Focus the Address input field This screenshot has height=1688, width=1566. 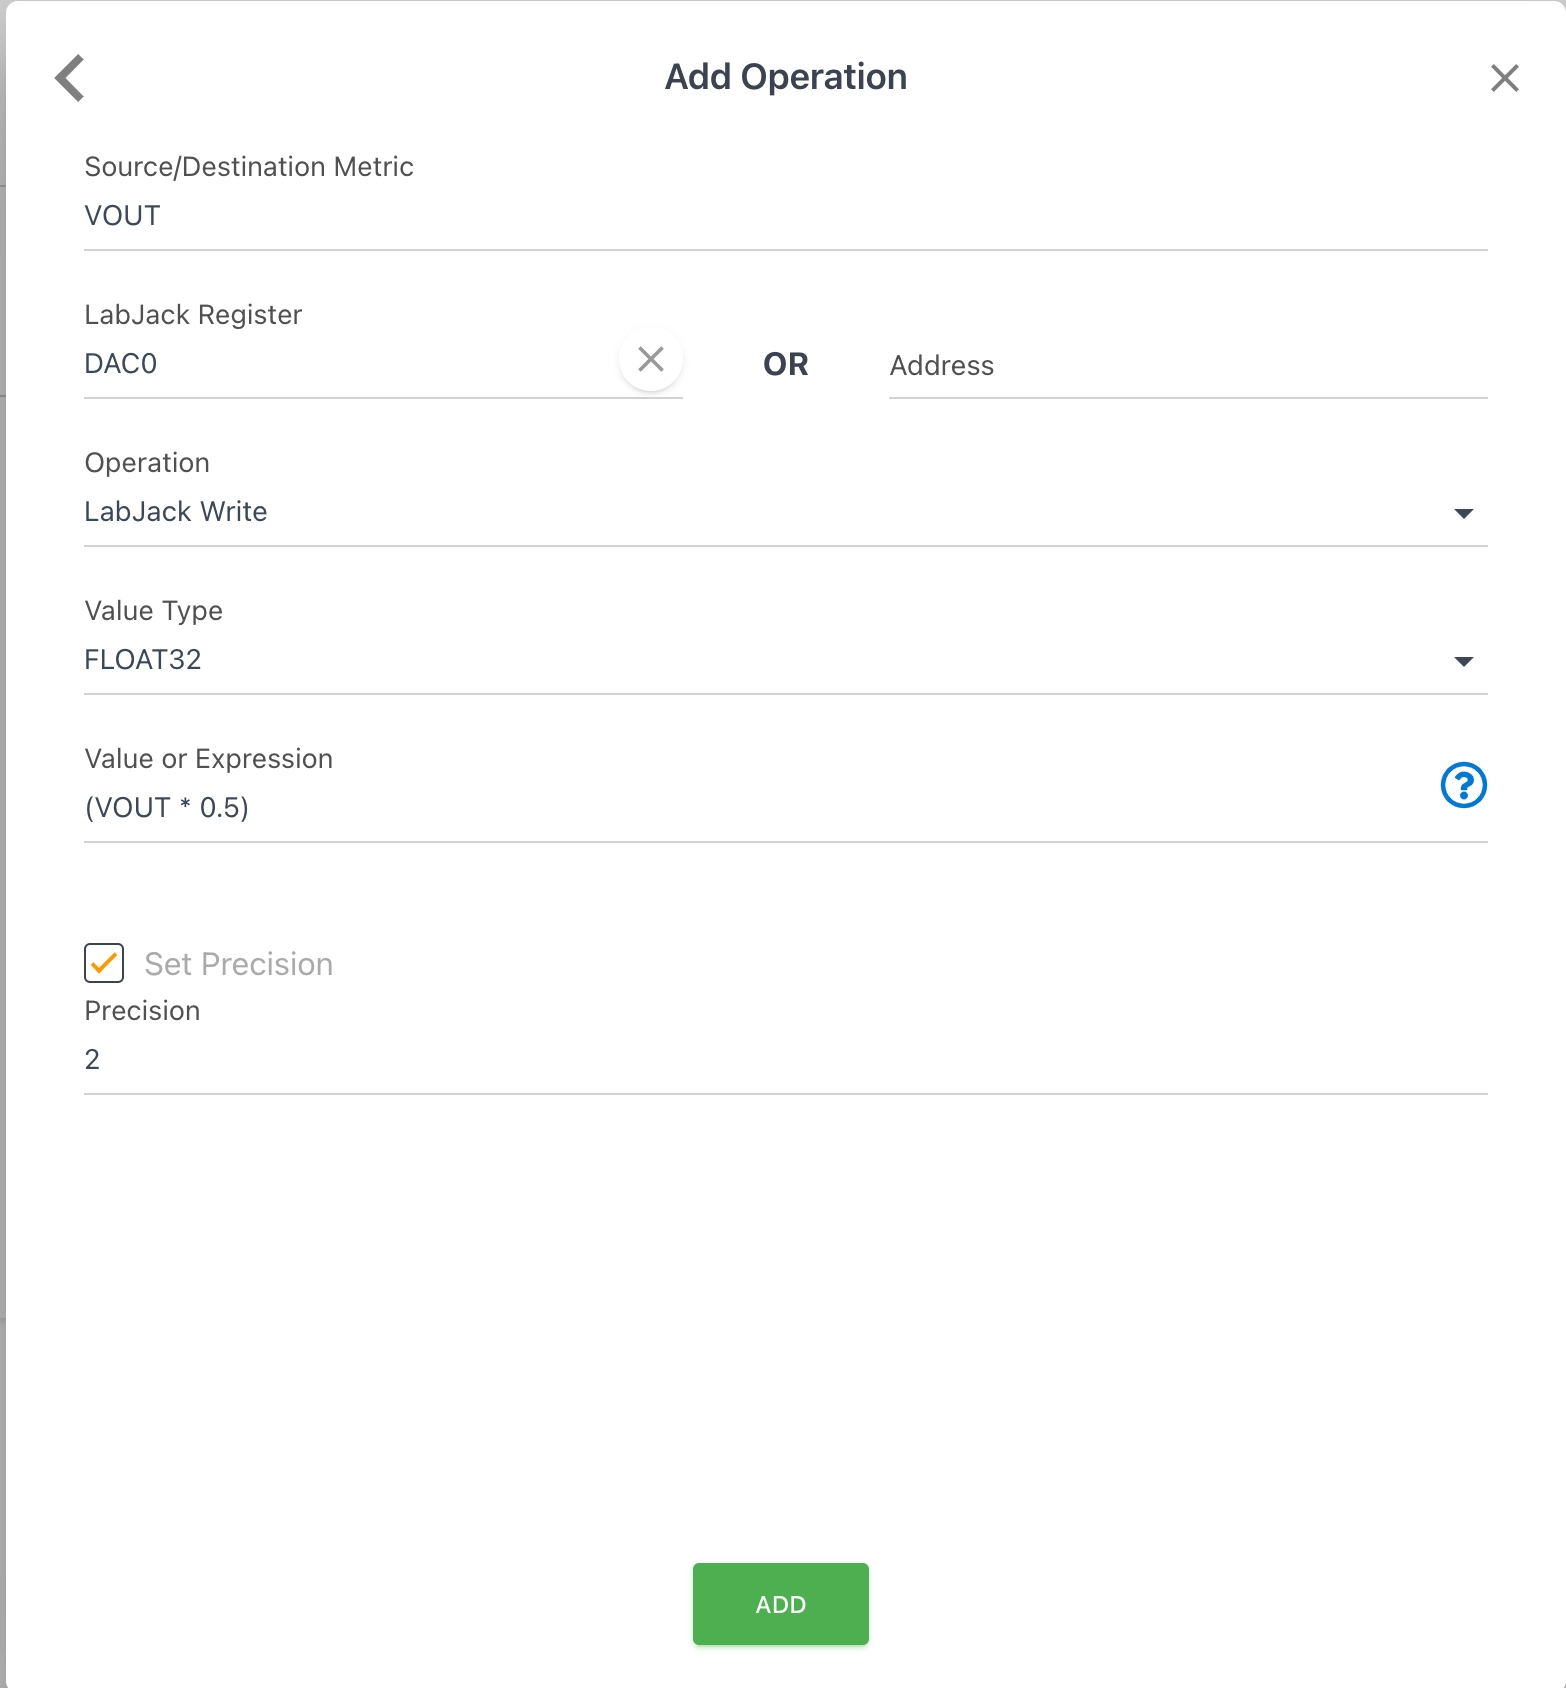[1188, 366]
